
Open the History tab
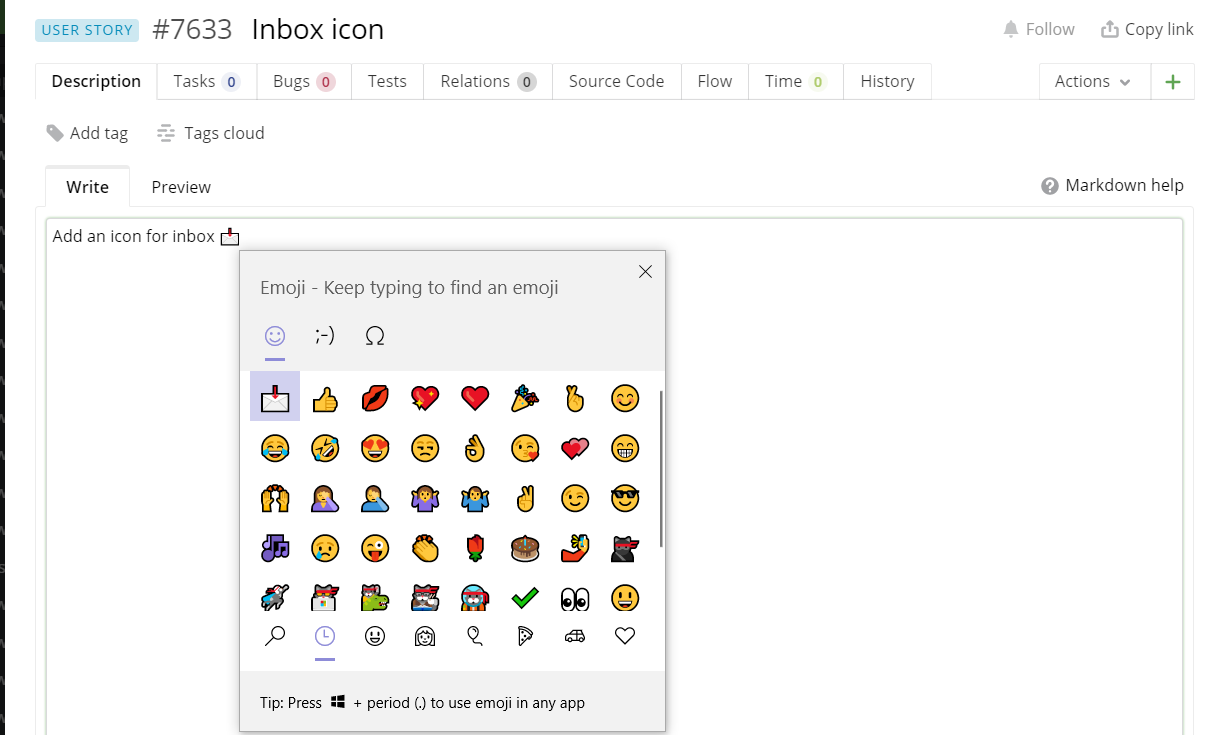point(887,81)
